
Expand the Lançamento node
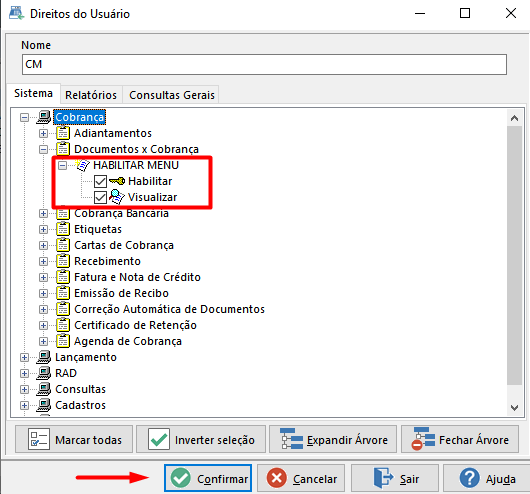coord(24,357)
